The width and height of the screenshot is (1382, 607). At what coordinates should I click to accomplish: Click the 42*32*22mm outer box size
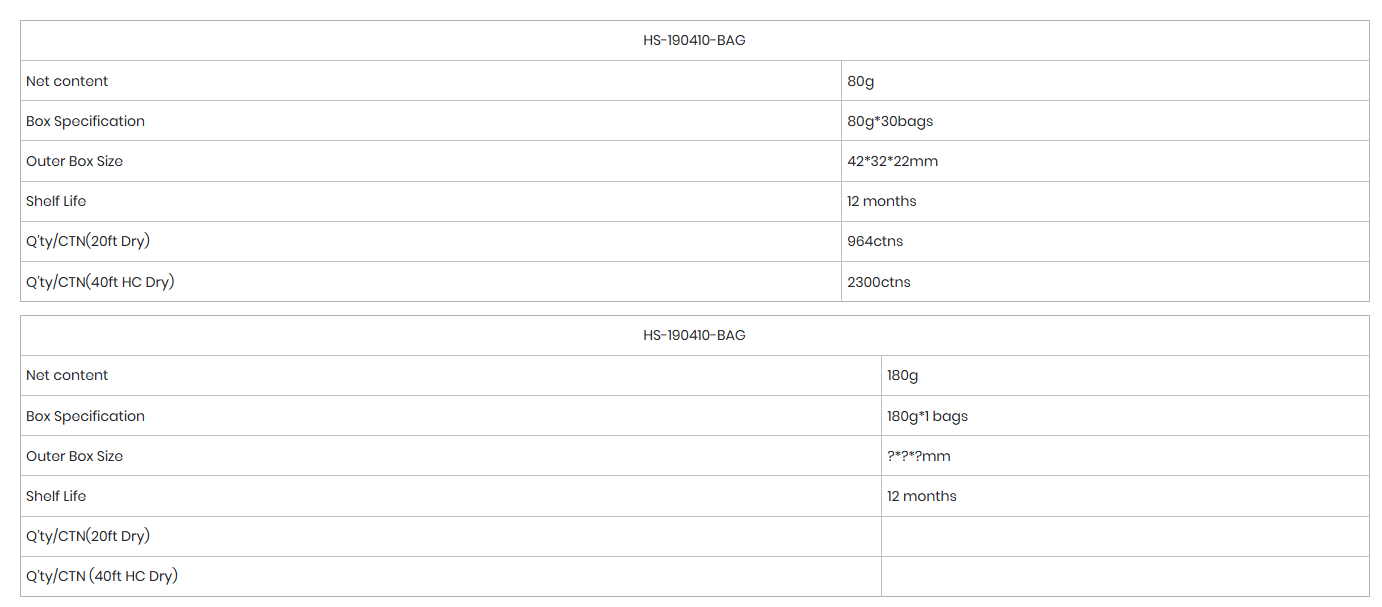point(892,161)
